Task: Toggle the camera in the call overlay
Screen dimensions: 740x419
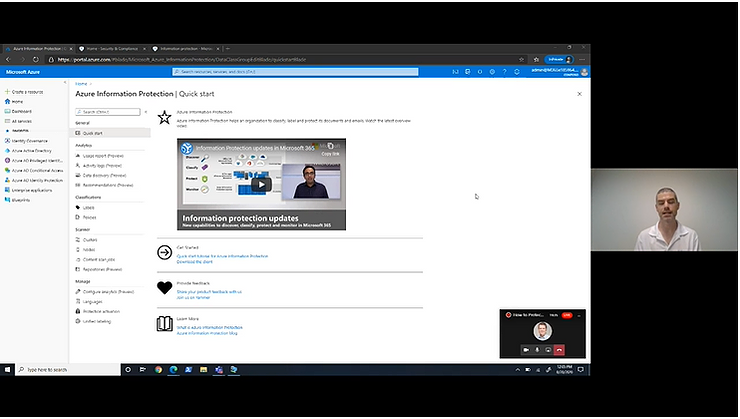Action: (525, 350)
